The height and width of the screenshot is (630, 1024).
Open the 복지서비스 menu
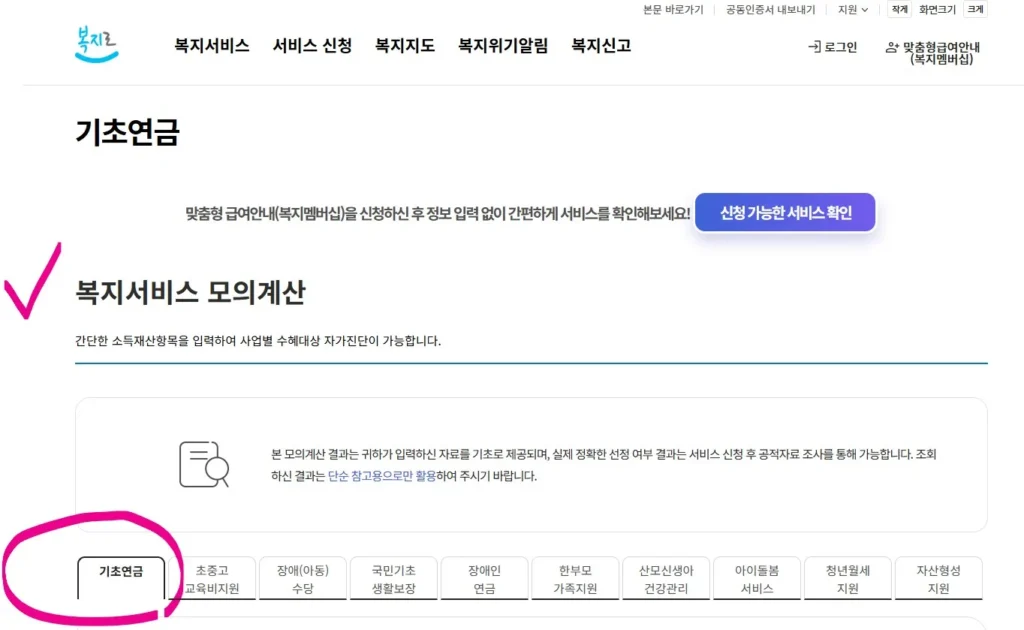point(210,44)
